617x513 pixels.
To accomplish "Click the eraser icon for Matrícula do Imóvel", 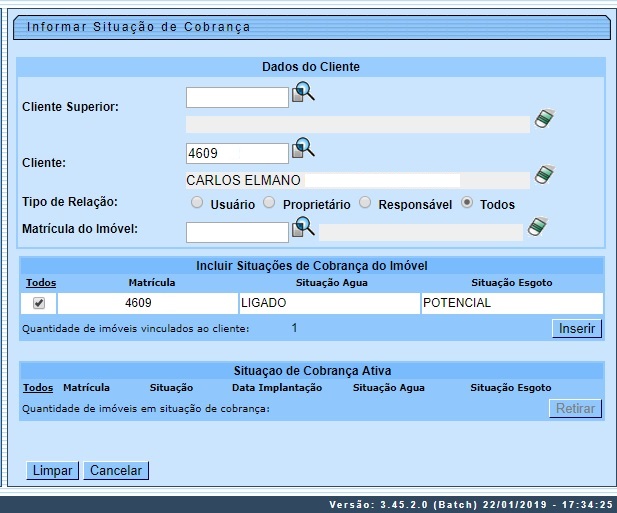I will 538,227.
